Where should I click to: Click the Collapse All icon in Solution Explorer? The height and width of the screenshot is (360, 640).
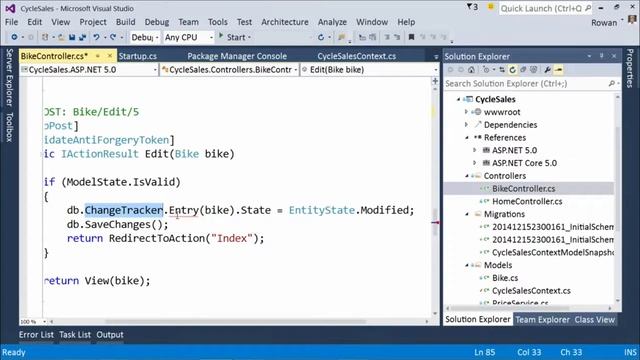pos(523,70)
